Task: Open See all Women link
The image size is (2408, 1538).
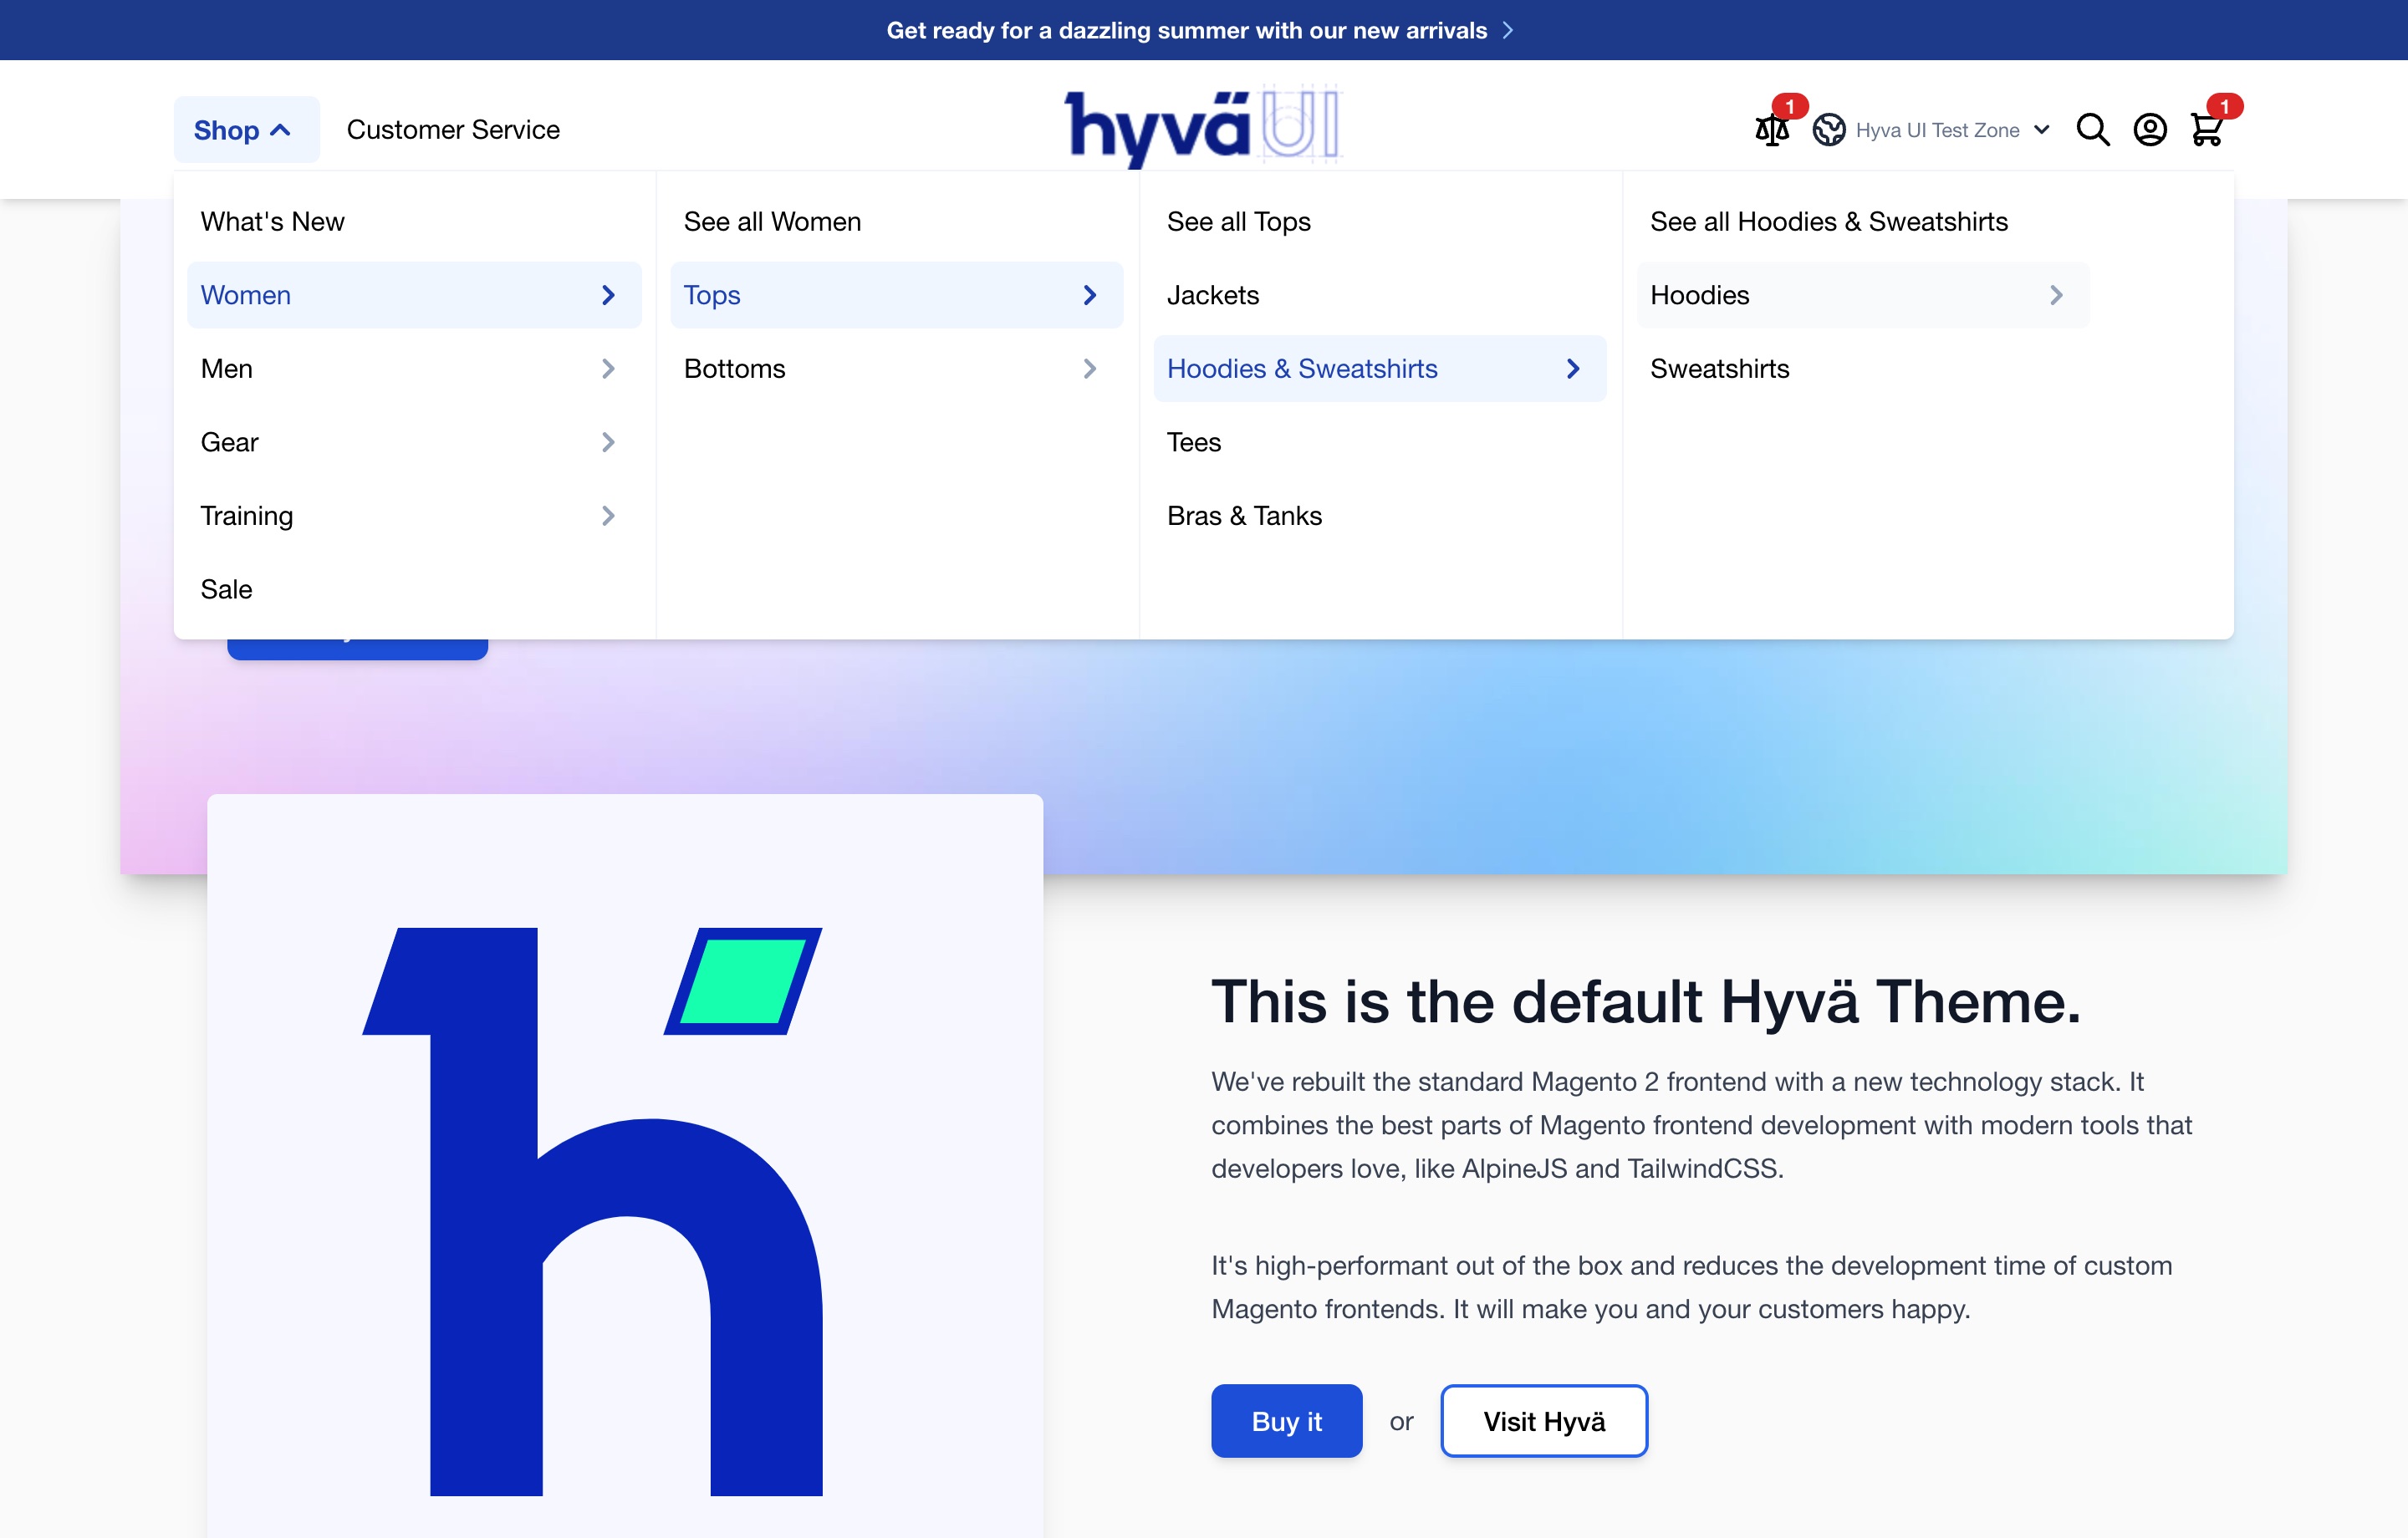Action: 772,222
